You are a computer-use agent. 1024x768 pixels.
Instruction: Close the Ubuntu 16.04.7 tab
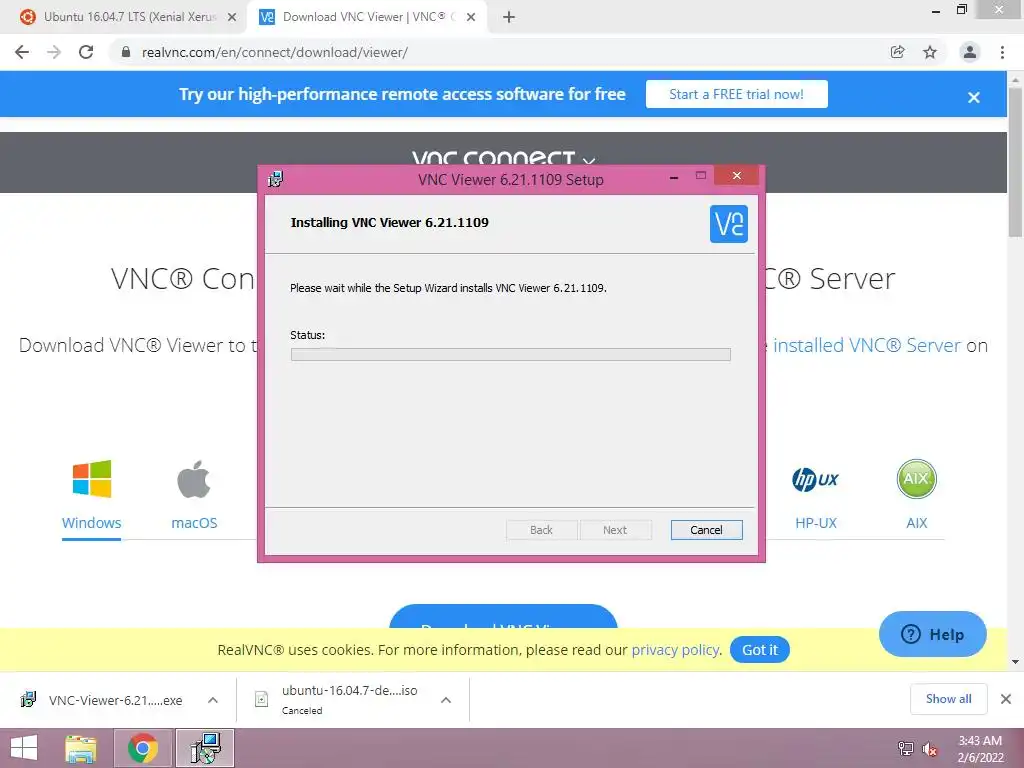point(232,18)
